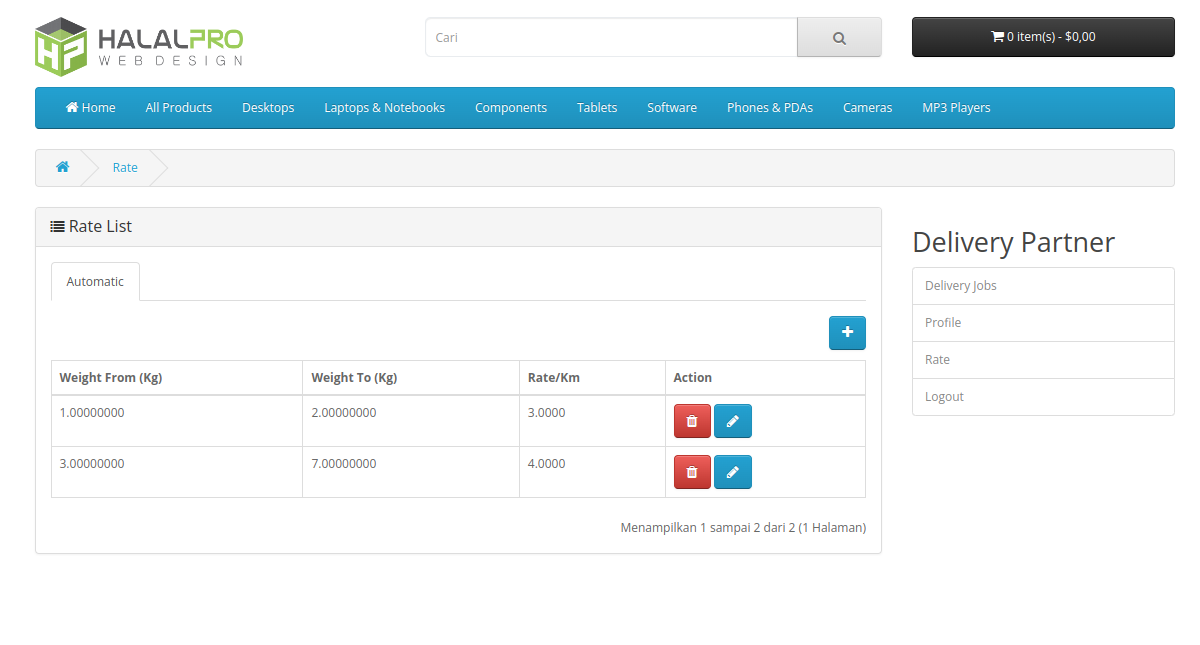Click the magnifier search button
The width and height of the screenshot is (1200, 645).
(x=839, y=38)
